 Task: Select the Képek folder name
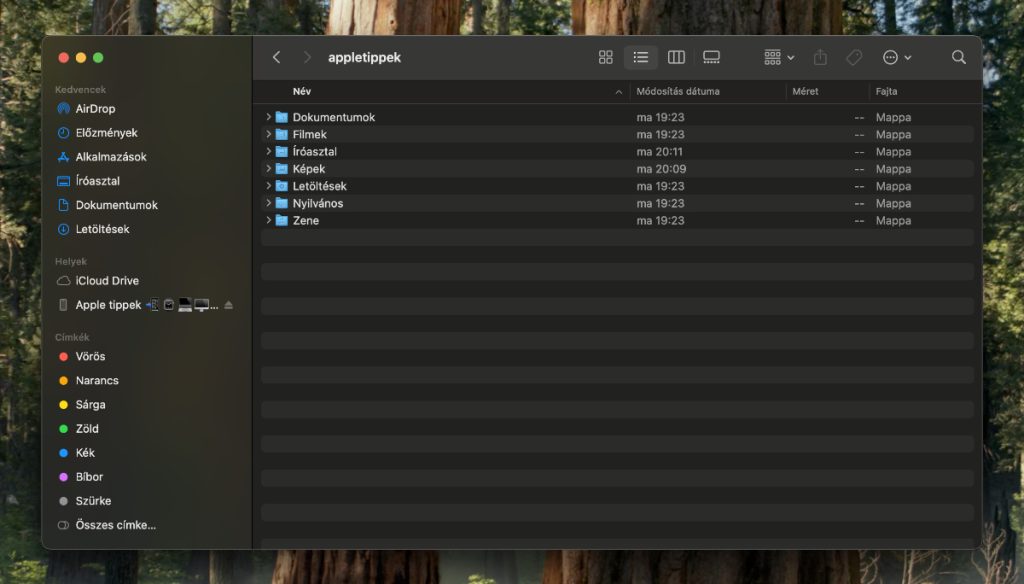[x=309, y=169]
